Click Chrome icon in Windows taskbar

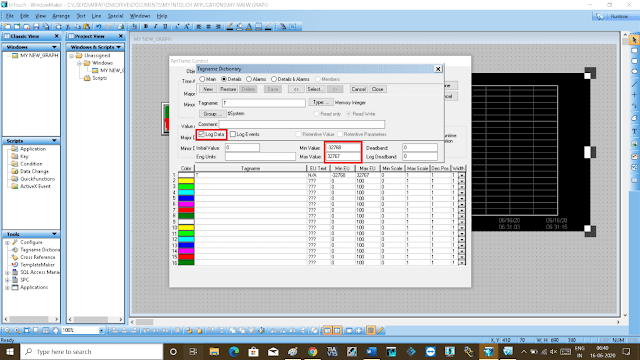click(x=313, y=351)
